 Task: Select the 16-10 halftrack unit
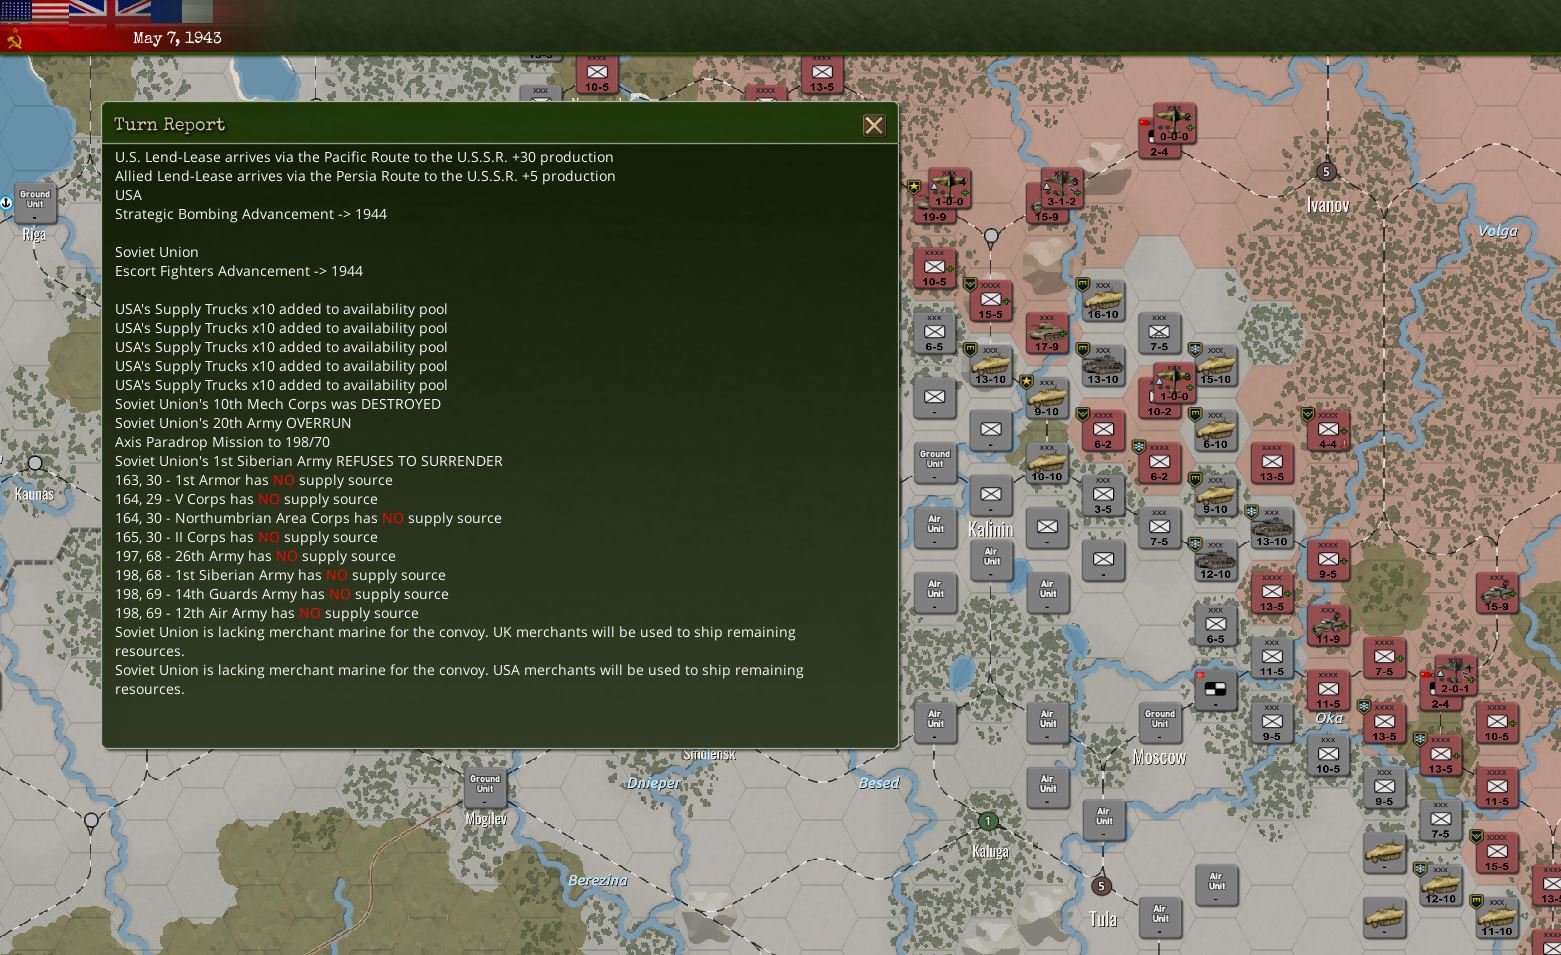click(x=1102, y=300)
